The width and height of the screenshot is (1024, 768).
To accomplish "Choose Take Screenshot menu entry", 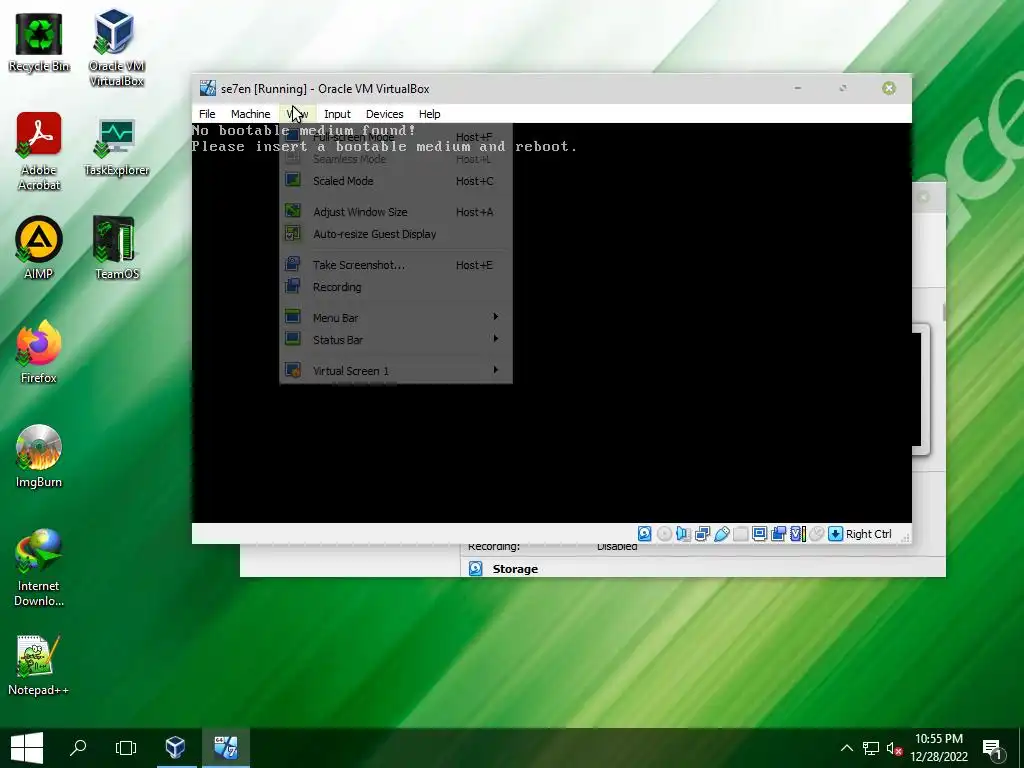I will point(396,264).
